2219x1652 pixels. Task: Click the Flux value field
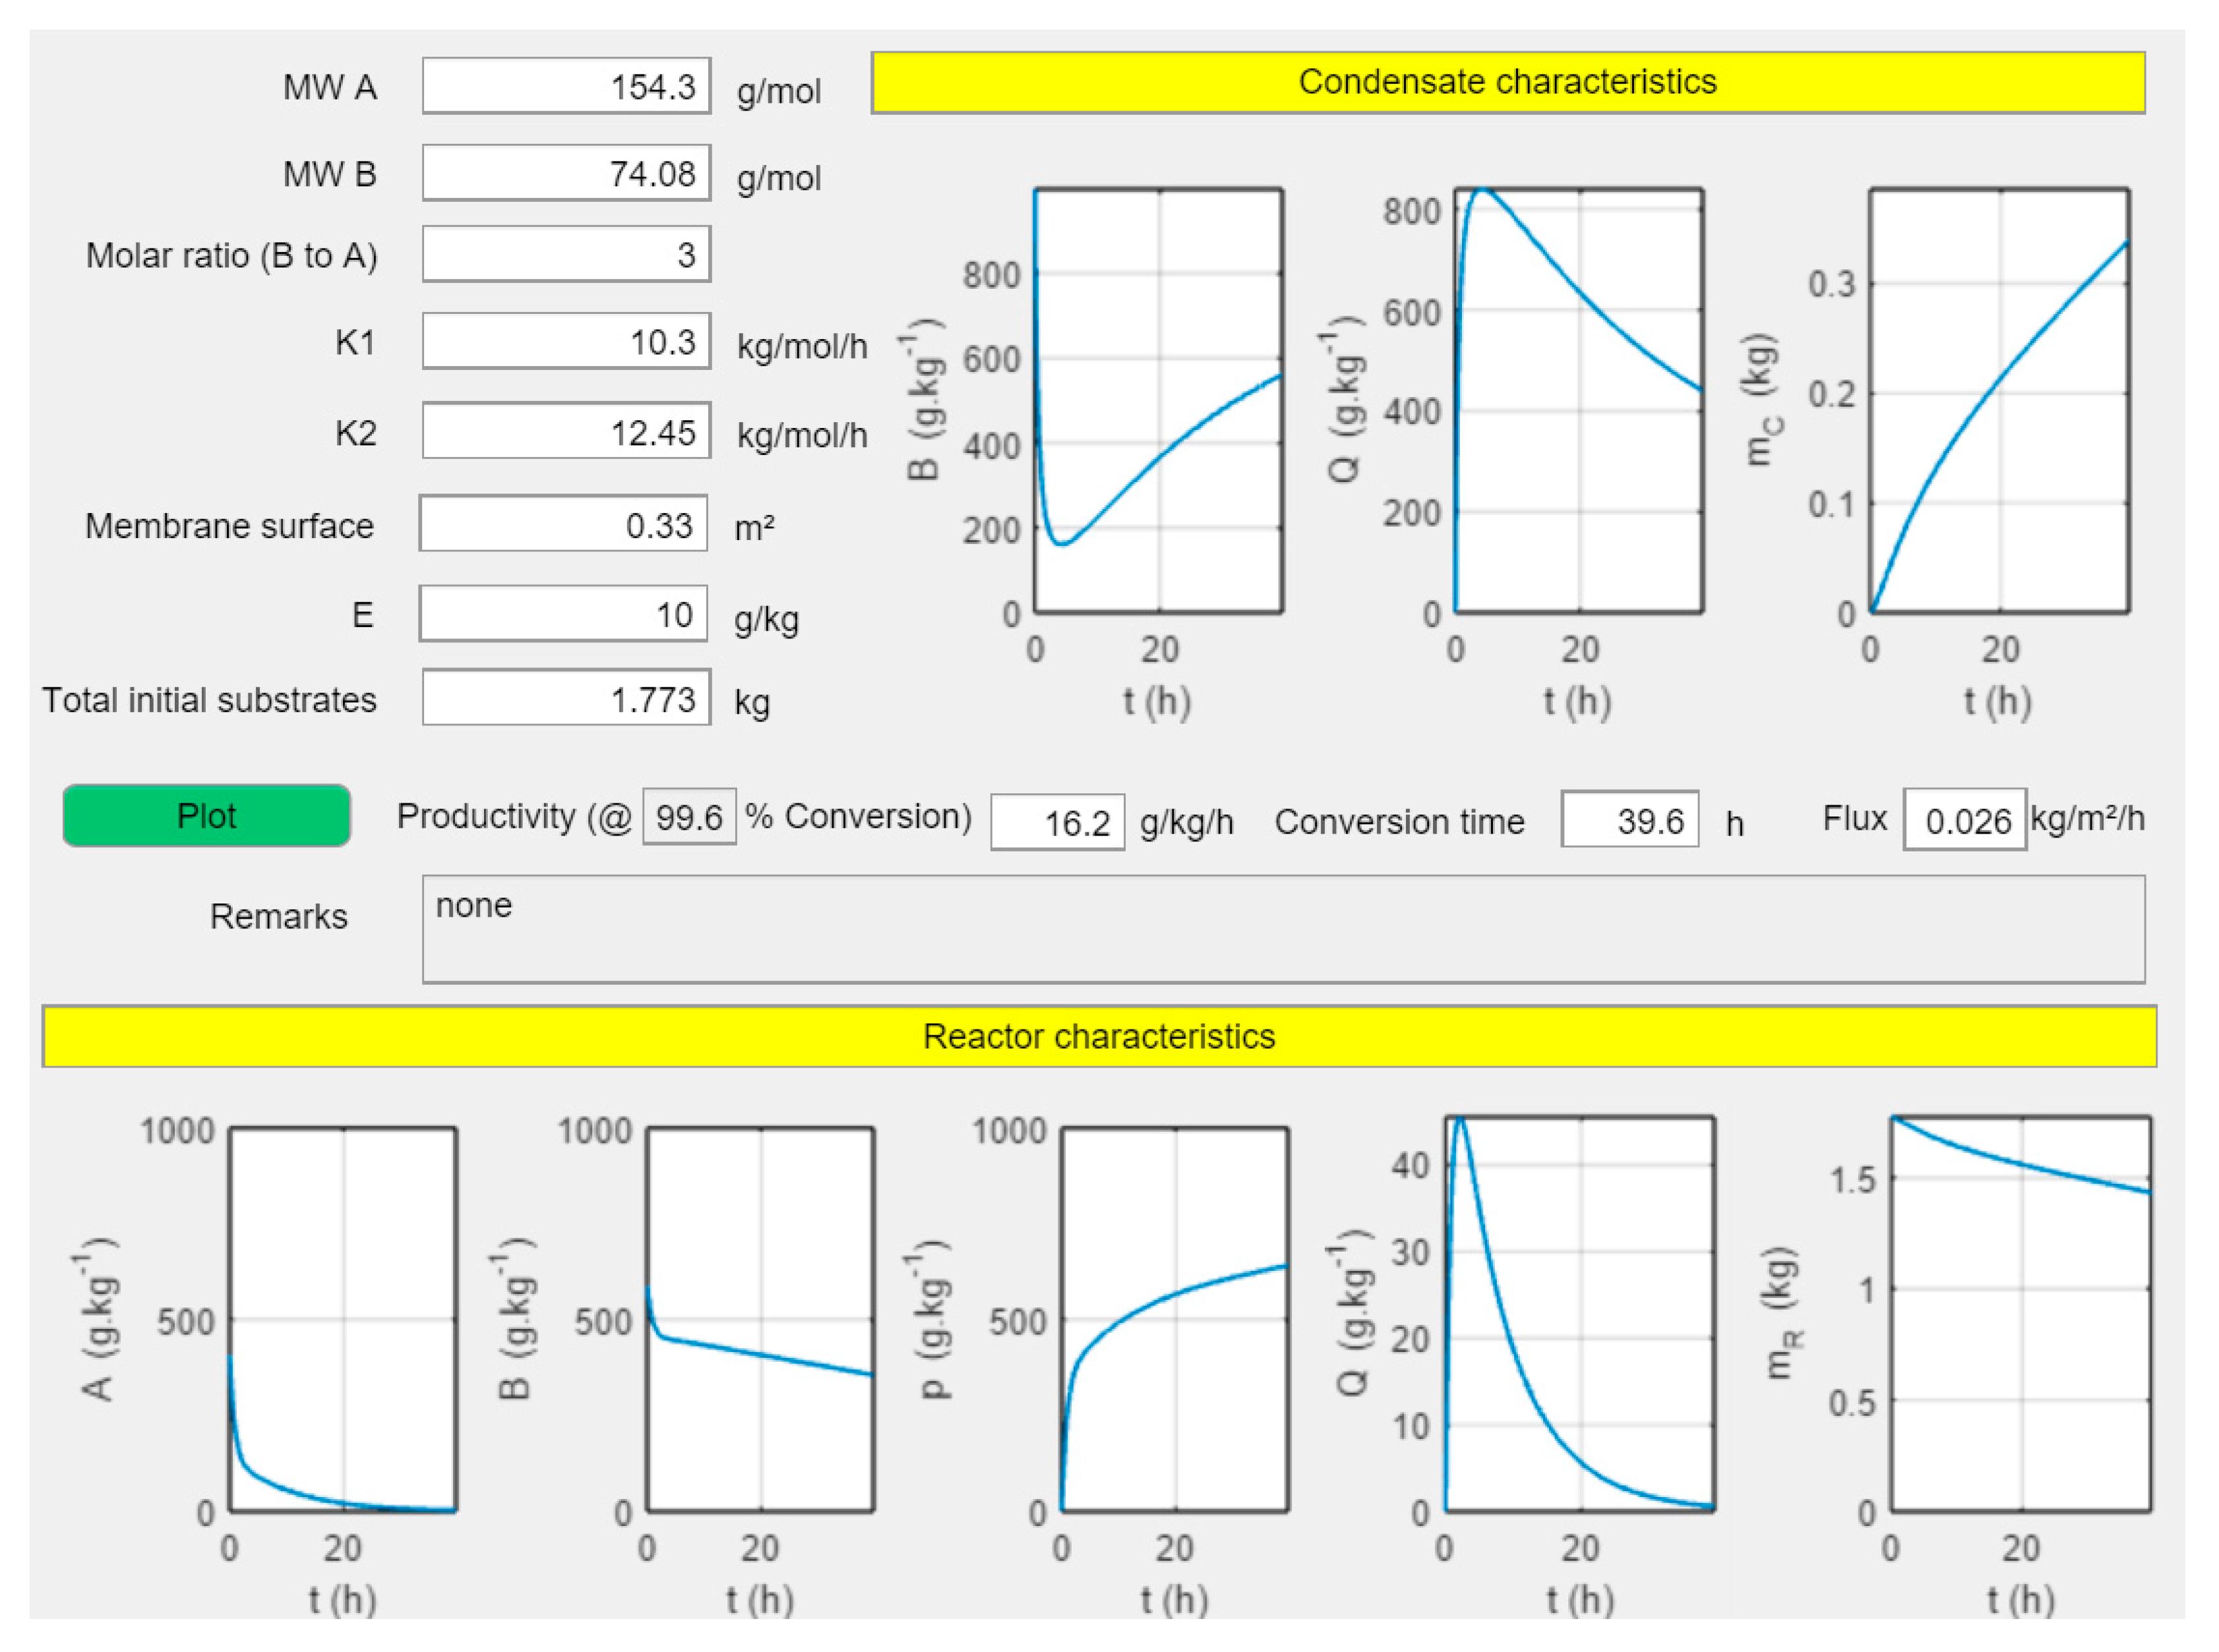point(1964,820)
